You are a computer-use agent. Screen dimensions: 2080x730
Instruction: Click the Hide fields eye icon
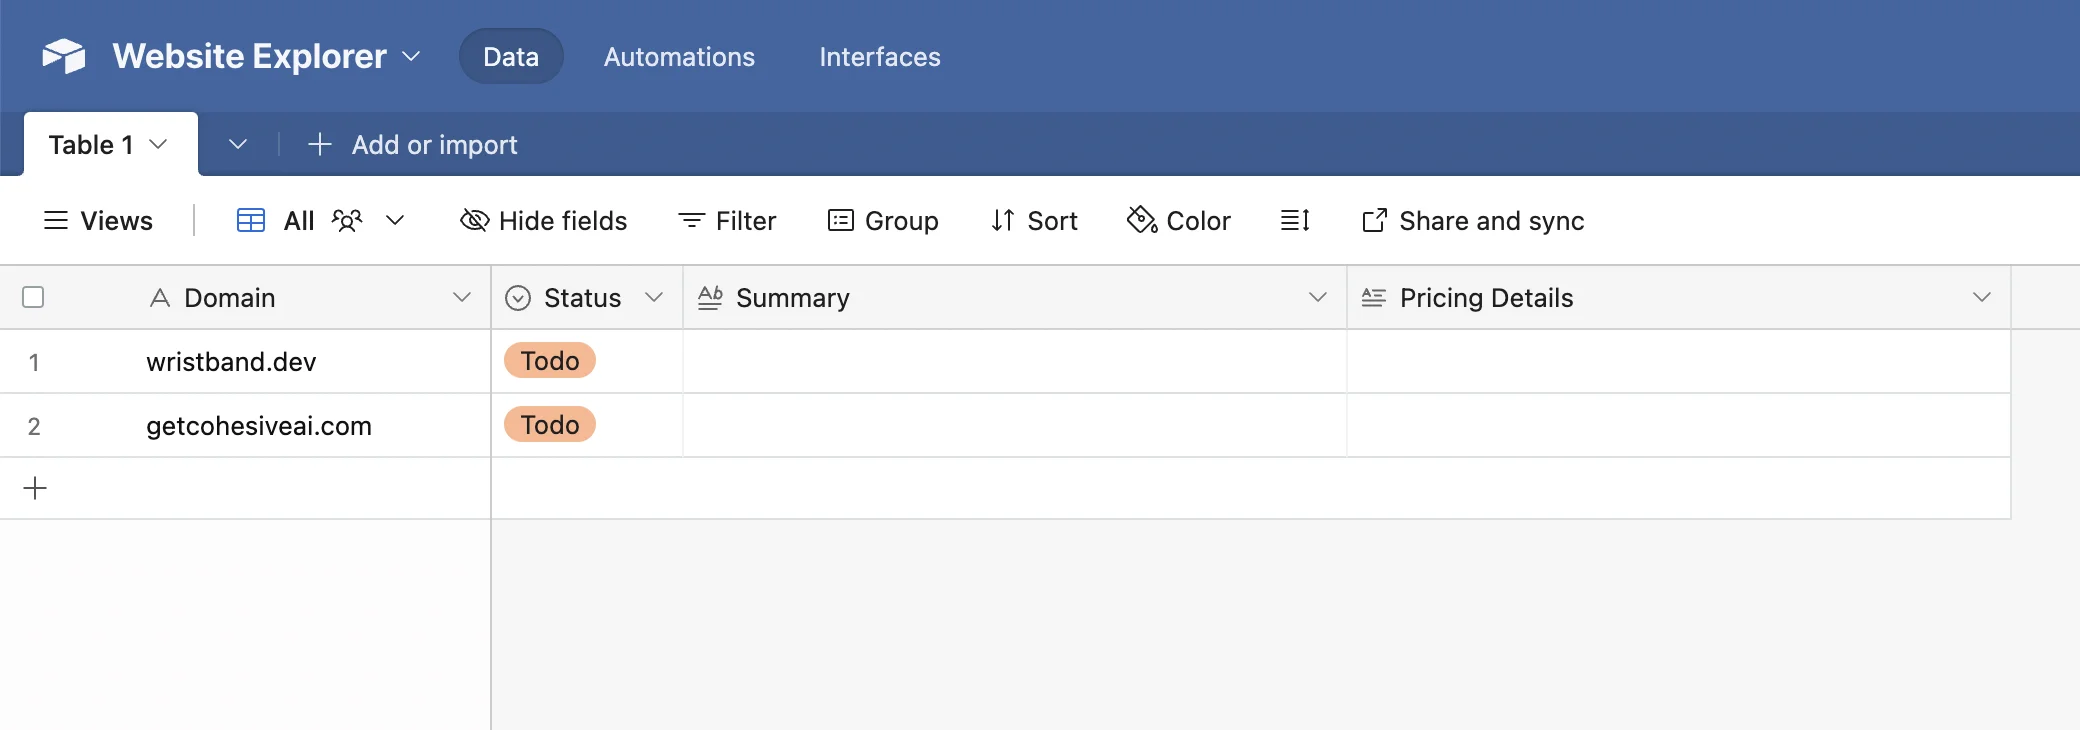[x=474, y=220]
